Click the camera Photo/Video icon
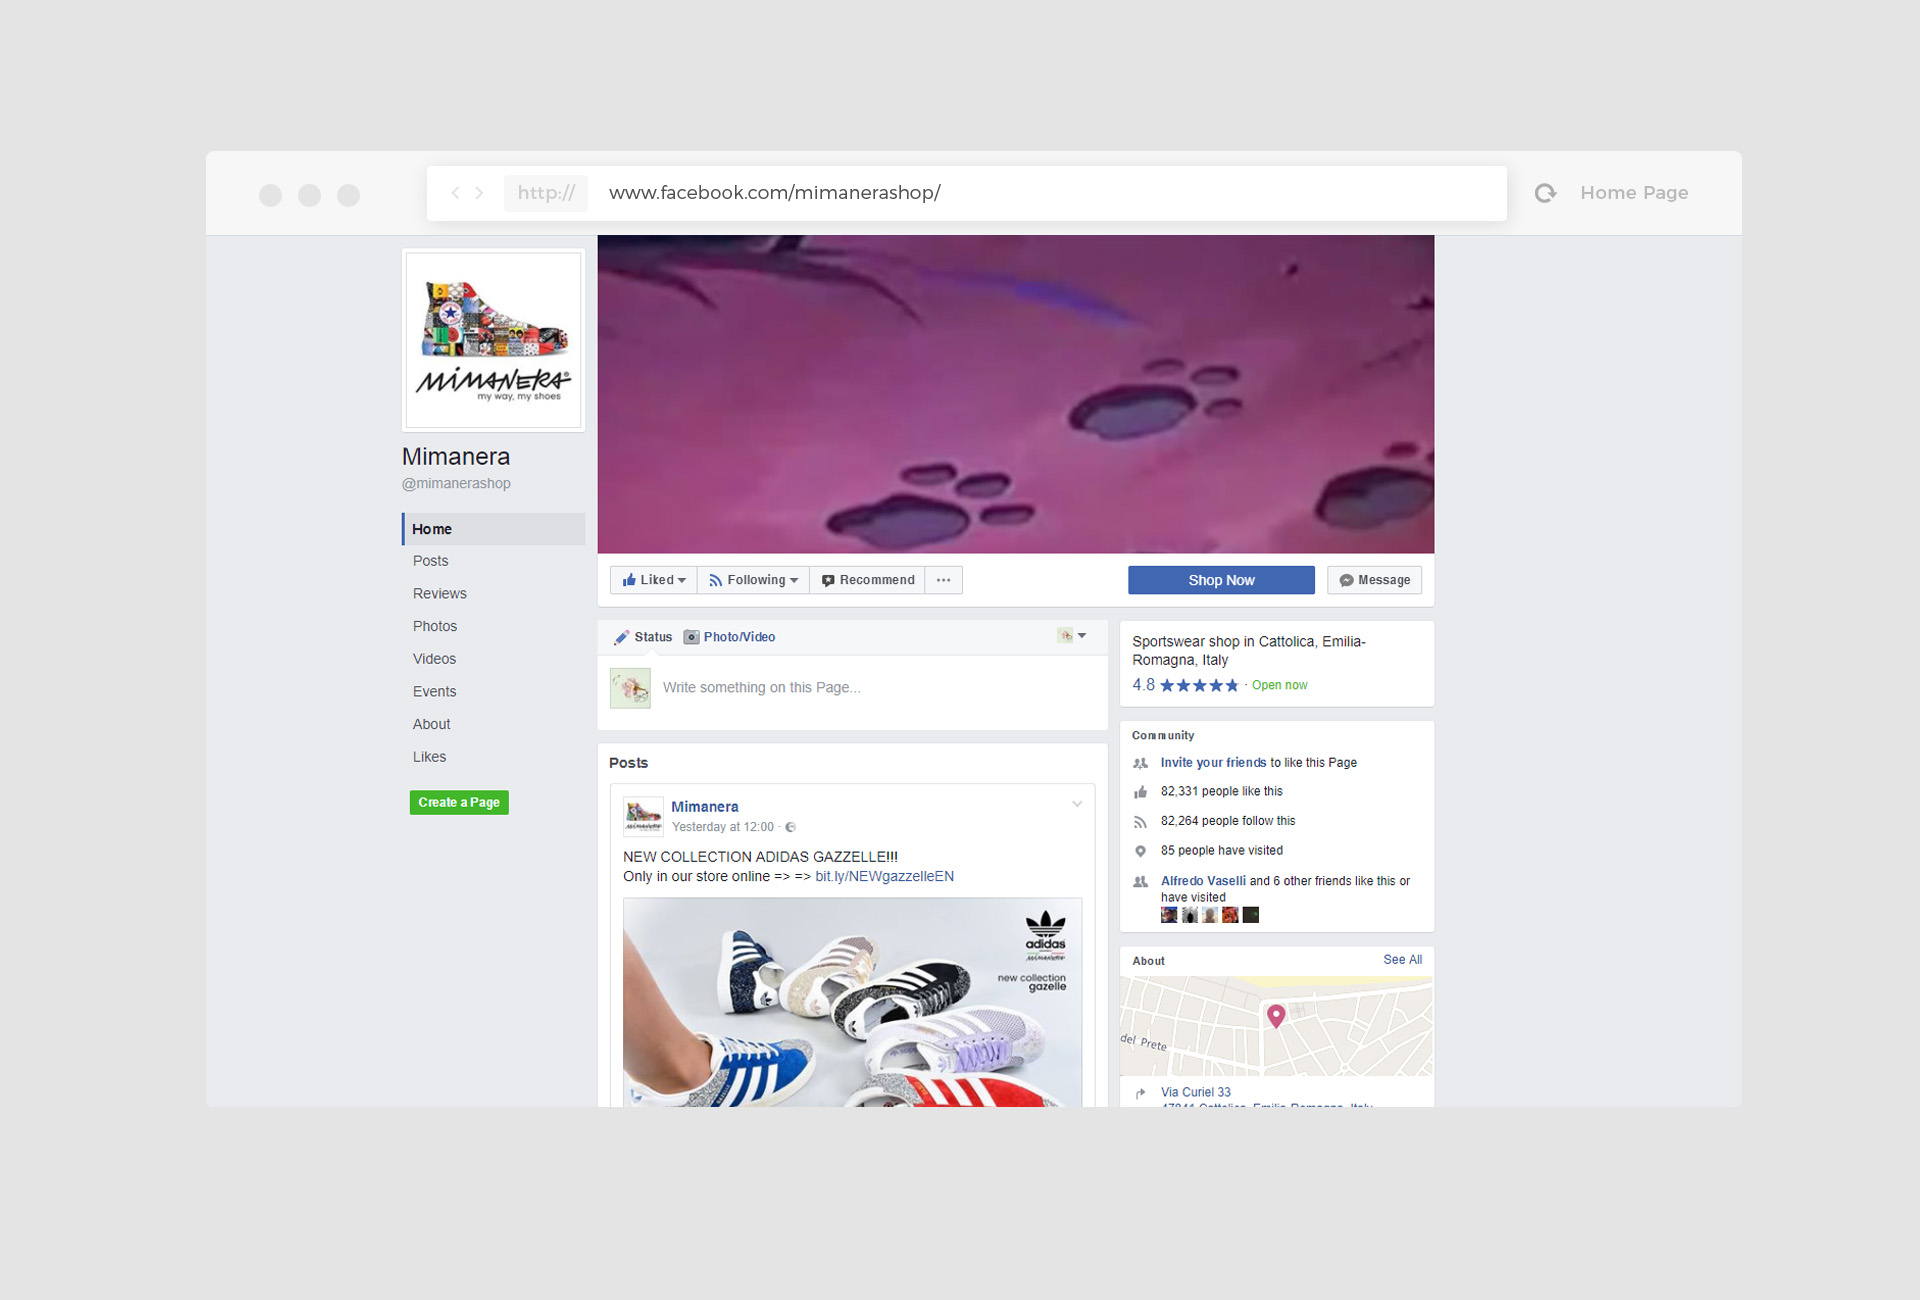The width and height of the screenshot is (1920, 1300). [691, 637]
